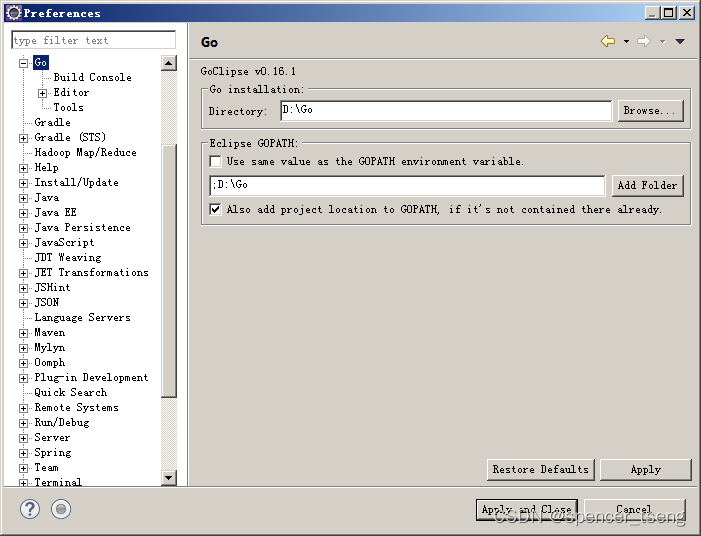Expand the Gradle (STS) node
Screen dimensions: 701x536
click(x=23, y=138)
